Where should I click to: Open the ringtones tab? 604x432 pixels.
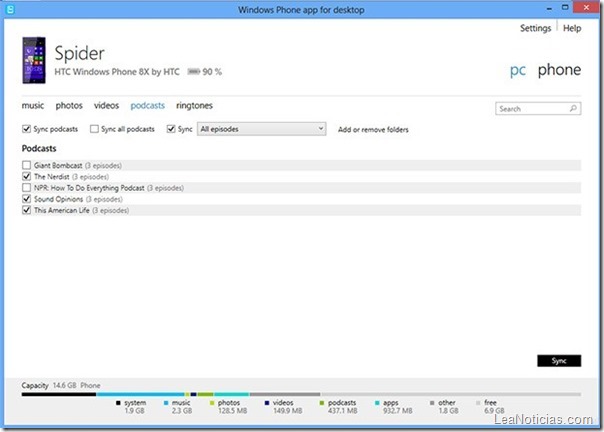pos(194,105)
